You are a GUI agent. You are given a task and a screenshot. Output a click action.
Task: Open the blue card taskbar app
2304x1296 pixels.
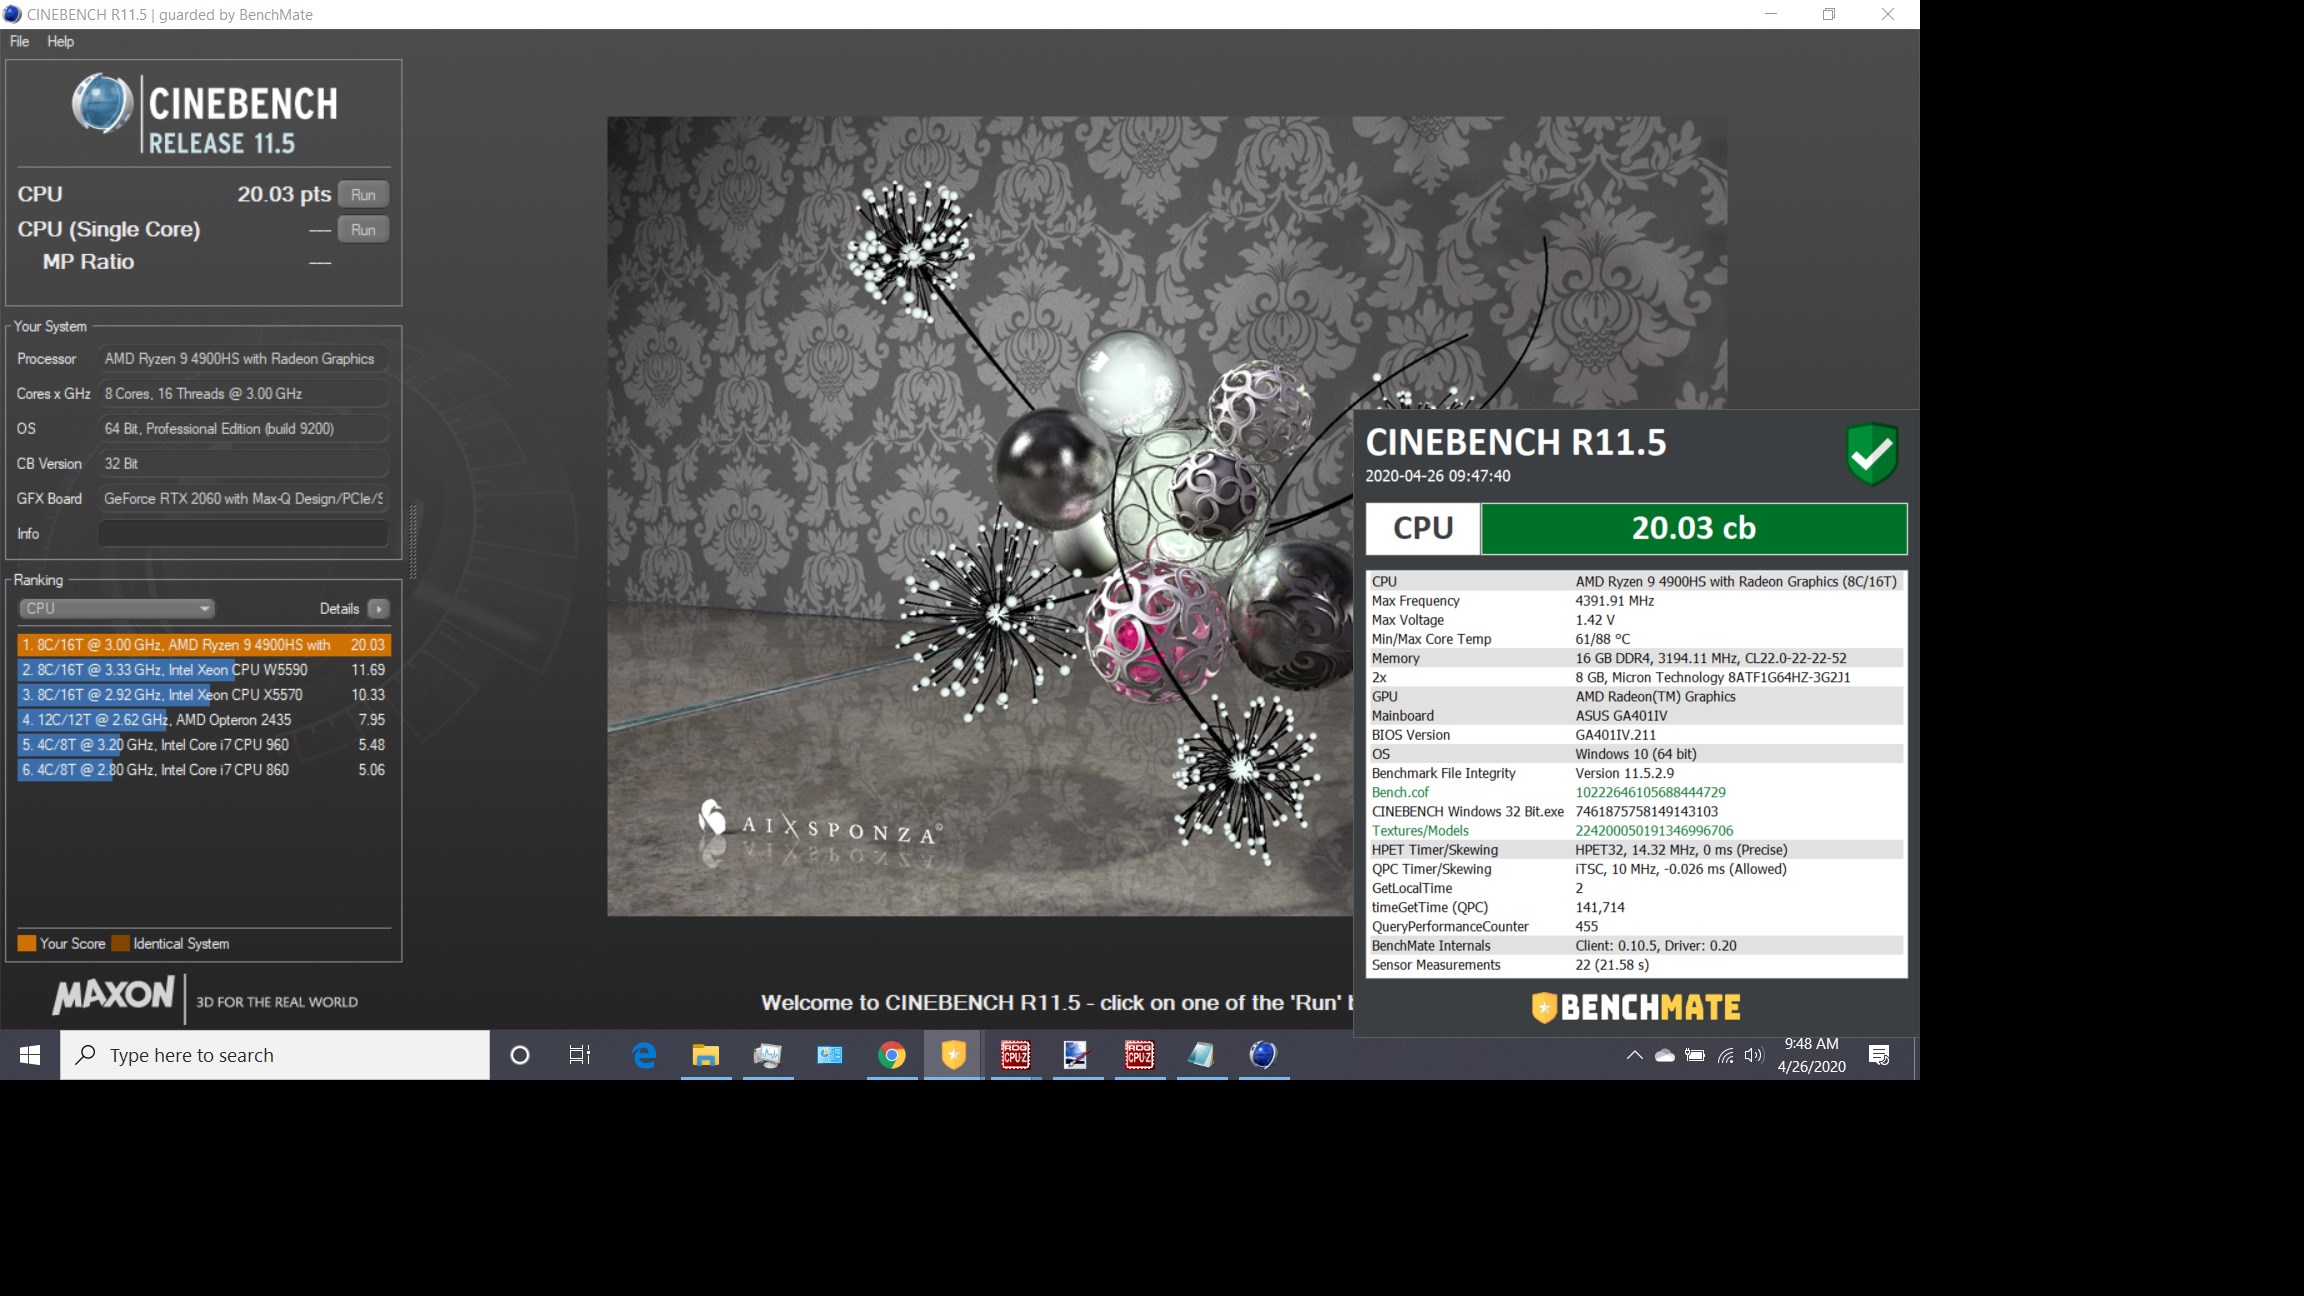coord(830,1055)
